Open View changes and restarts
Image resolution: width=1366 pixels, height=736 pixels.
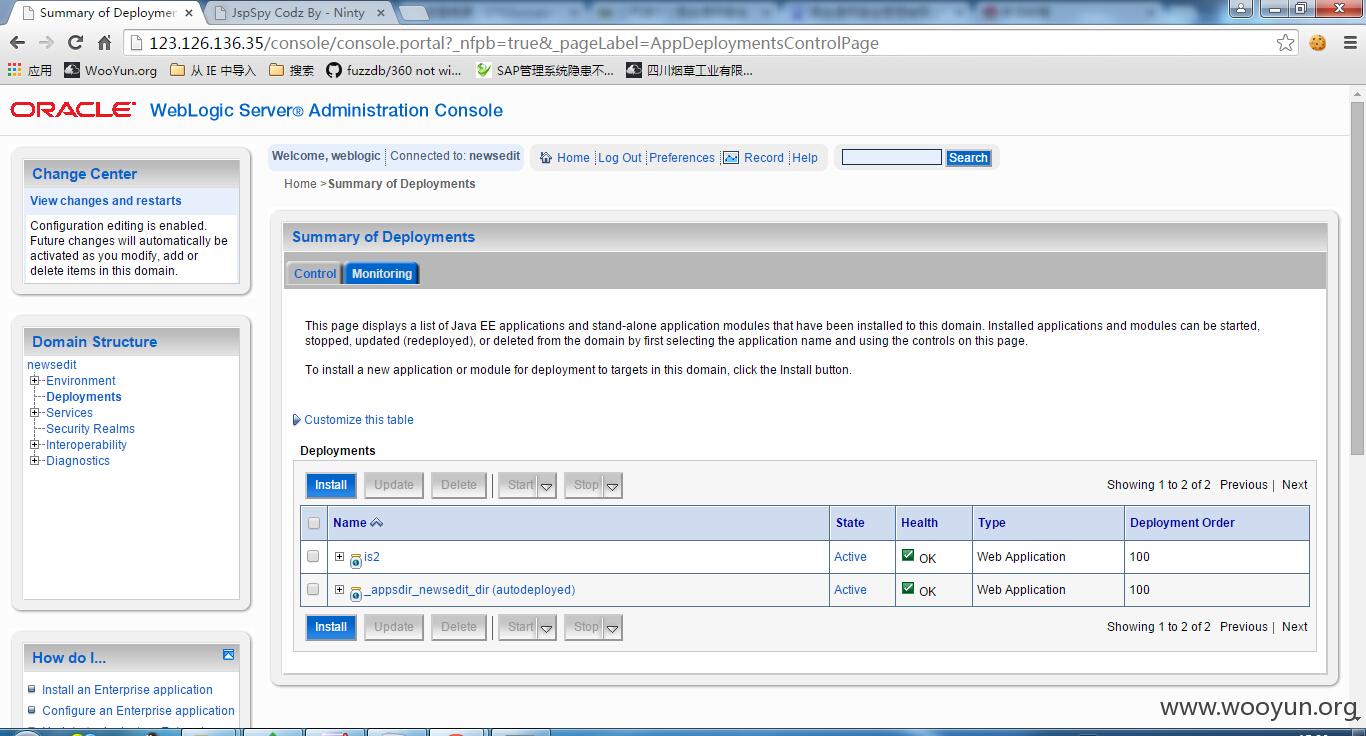click(106, 201)
